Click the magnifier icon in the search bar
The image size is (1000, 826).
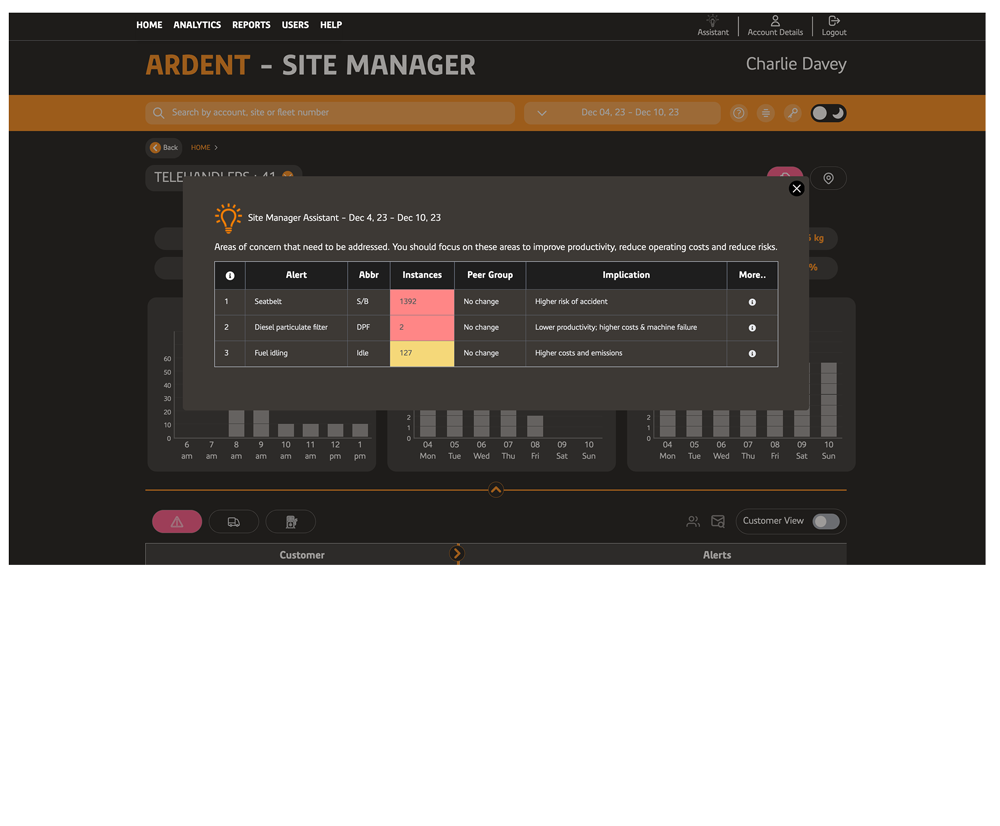[159, 113]
